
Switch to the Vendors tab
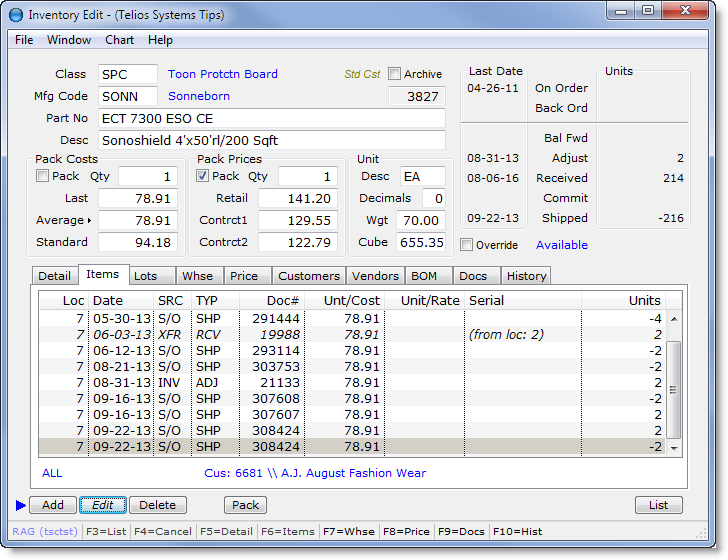click(x=374, y=276)
